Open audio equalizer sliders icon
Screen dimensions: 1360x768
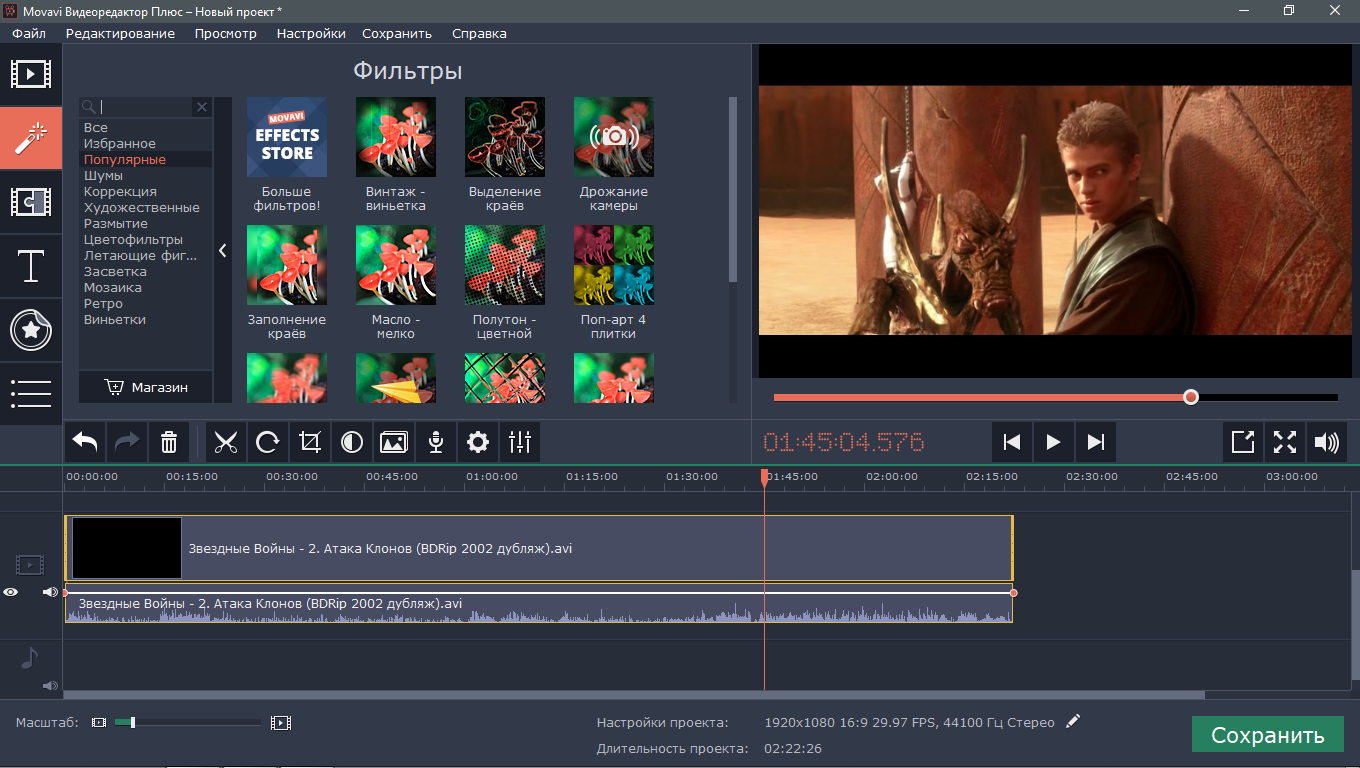point(520,442)
